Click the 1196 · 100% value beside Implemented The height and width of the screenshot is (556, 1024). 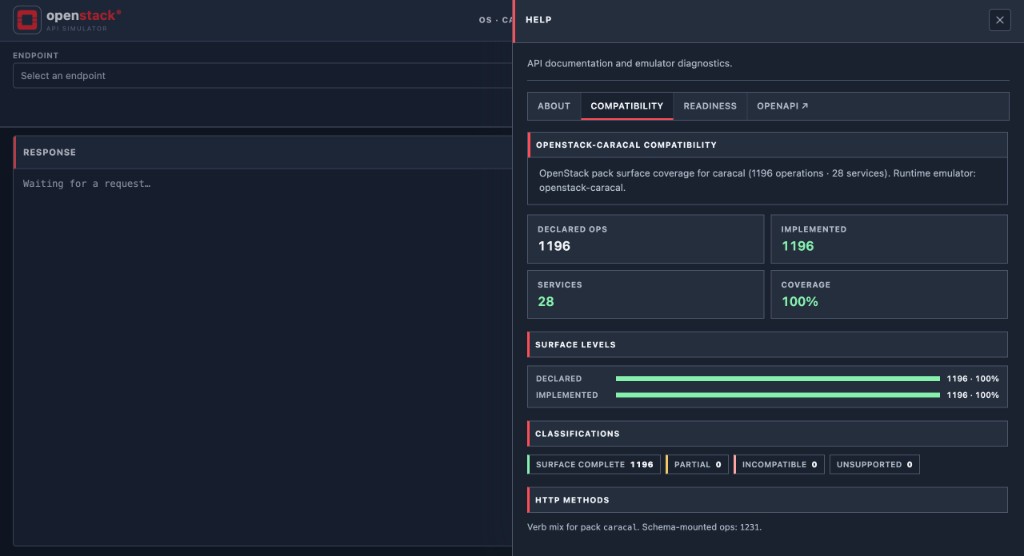click(x=972, y=395)
